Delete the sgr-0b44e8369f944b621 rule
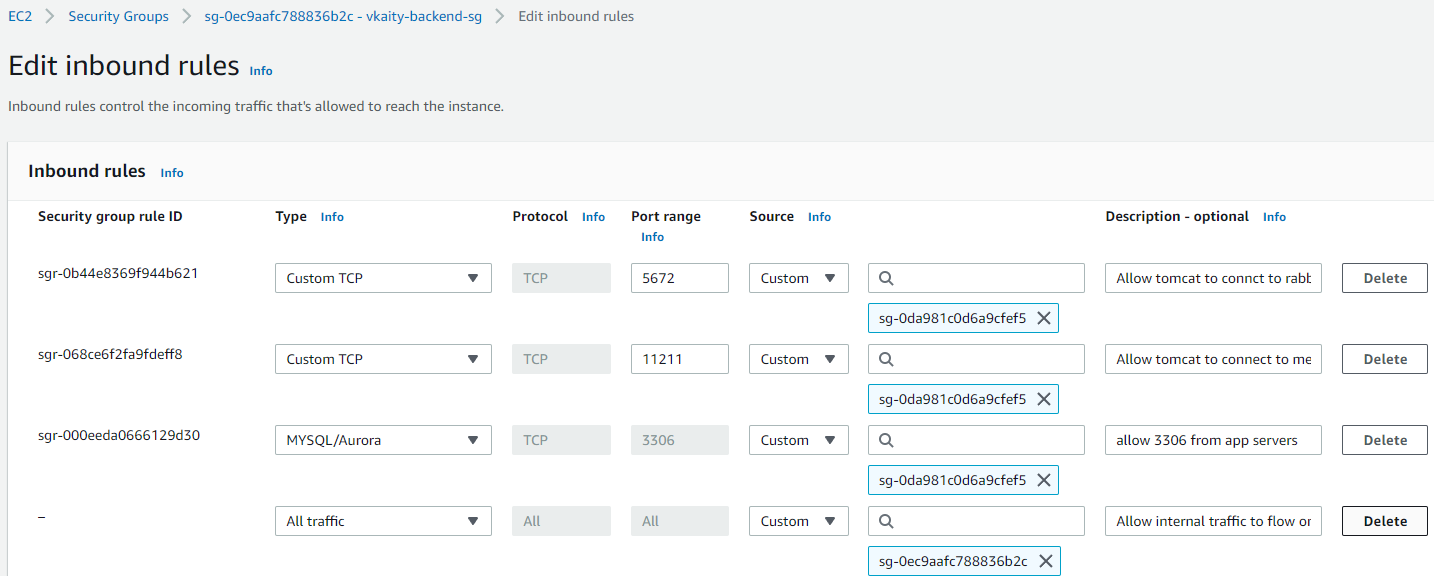This screenshot has height=576, width=1434. coord(1385,278)
